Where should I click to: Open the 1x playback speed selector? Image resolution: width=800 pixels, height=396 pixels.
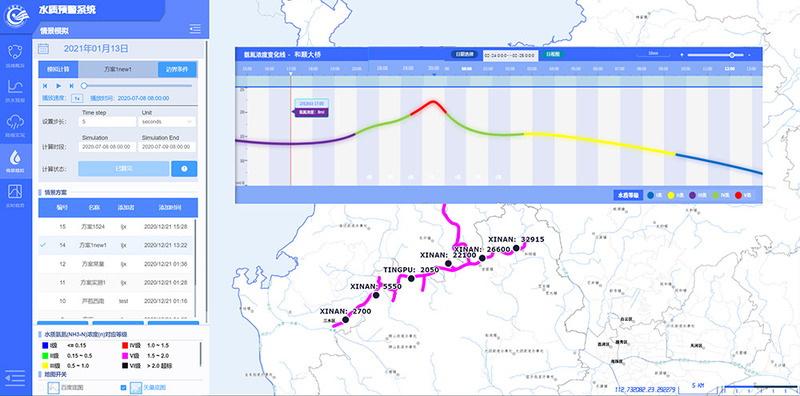[x=77, y=98]
